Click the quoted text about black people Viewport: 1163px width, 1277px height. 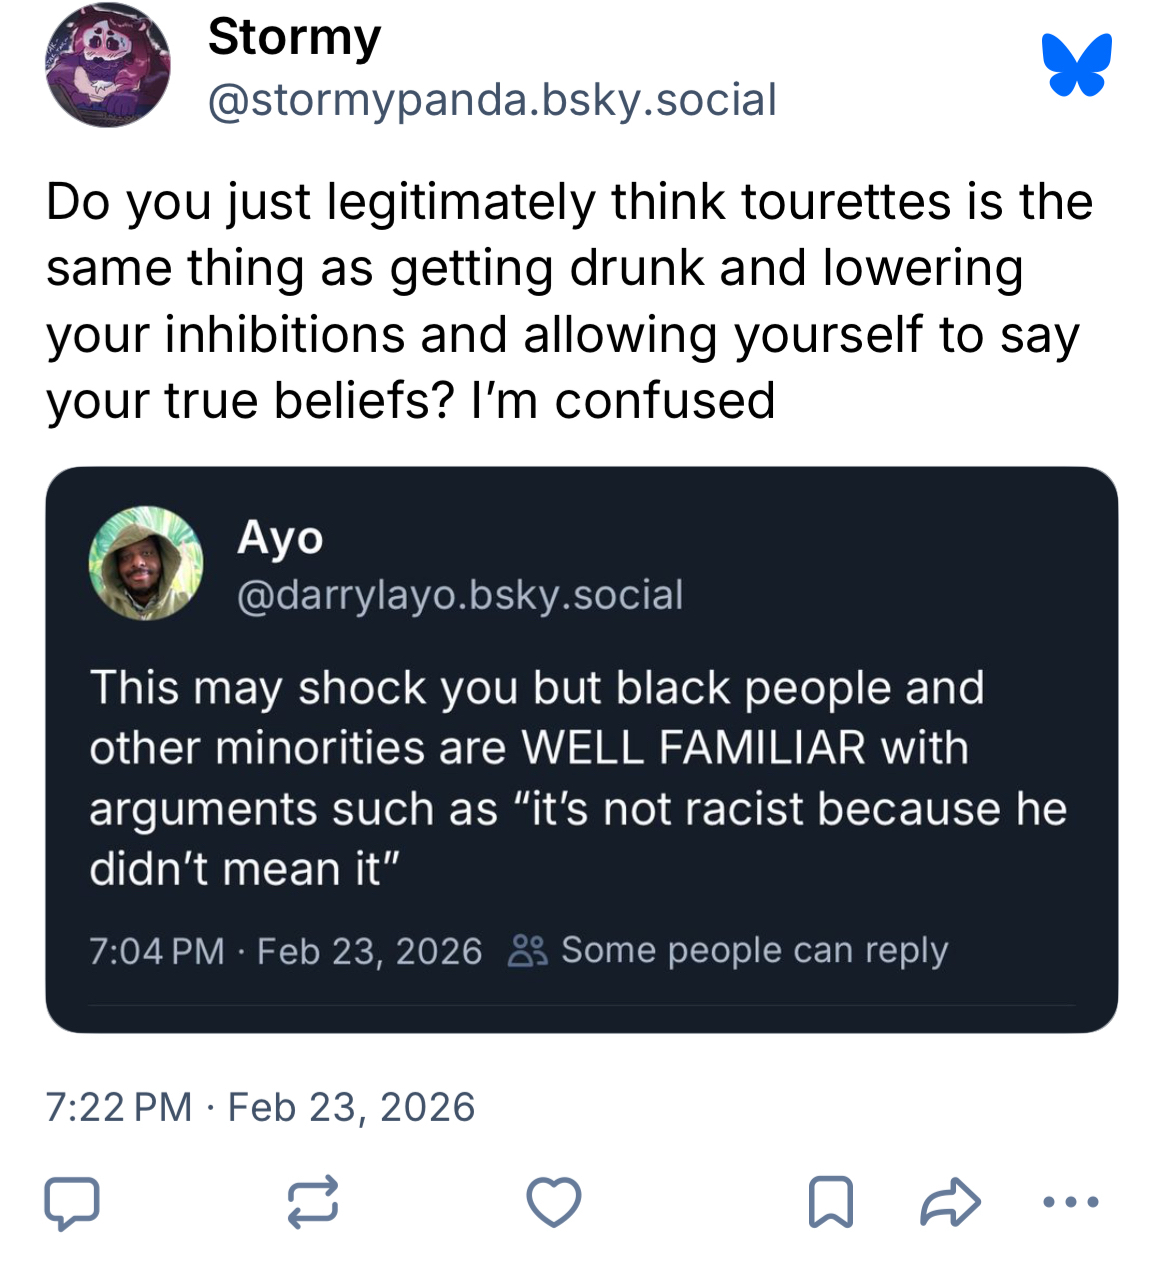[578, 778]
